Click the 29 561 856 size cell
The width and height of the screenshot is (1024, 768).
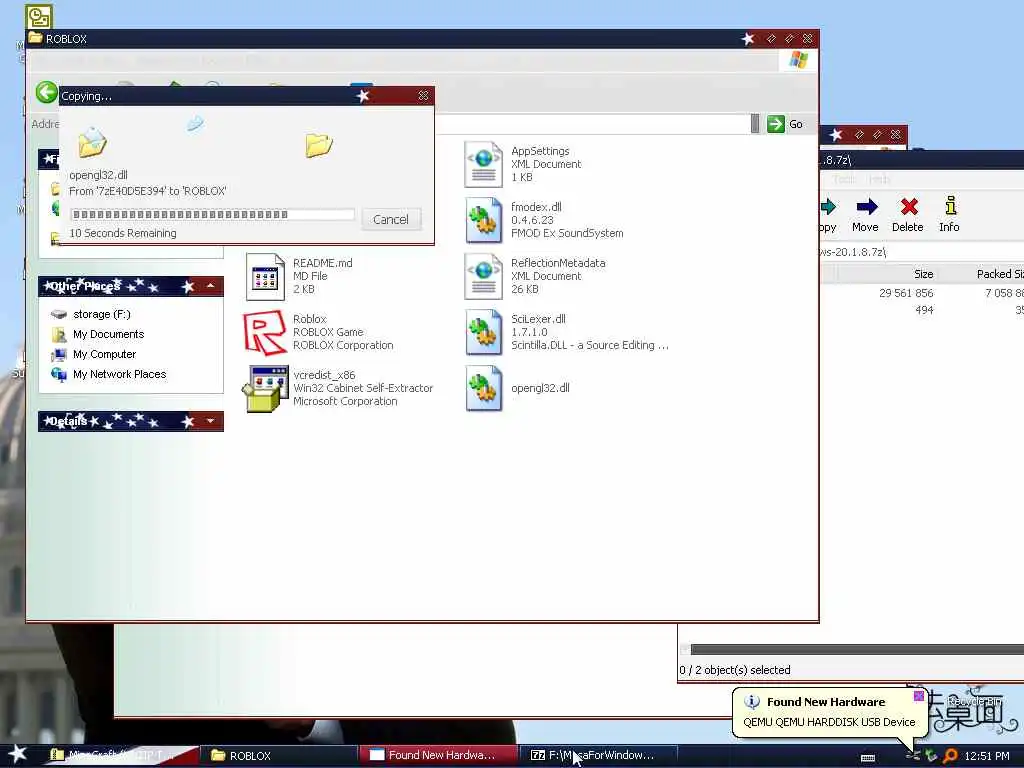pos(906,293)
